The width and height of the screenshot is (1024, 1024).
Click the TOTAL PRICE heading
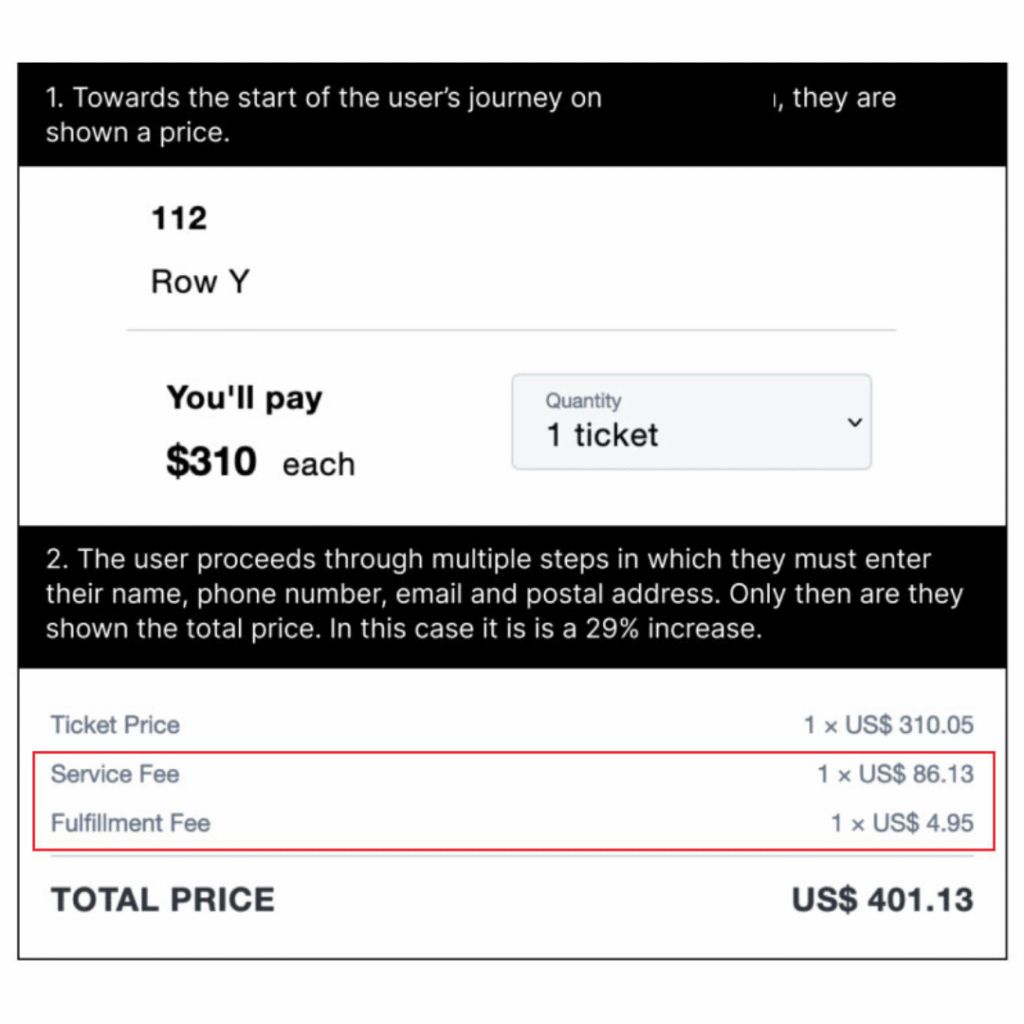162,899
